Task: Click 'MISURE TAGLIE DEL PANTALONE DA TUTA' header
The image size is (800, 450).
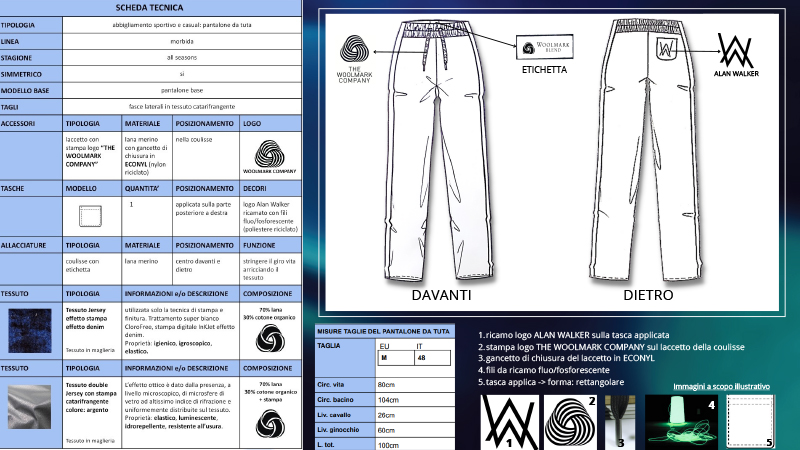Action: [x=383, y=331]
